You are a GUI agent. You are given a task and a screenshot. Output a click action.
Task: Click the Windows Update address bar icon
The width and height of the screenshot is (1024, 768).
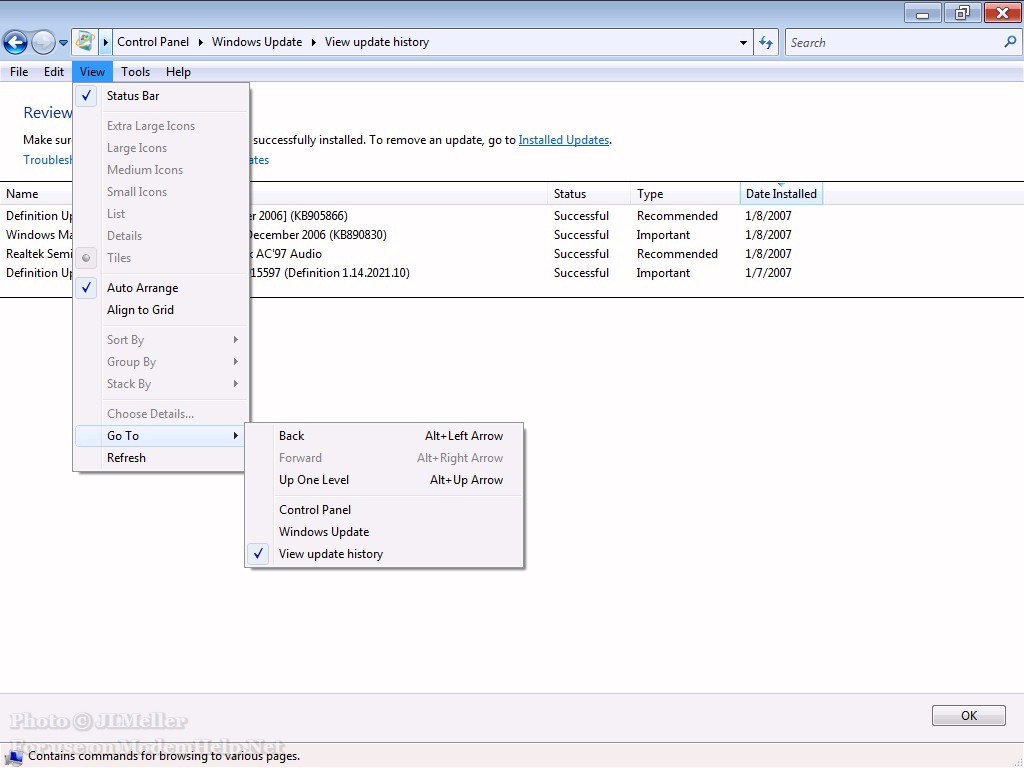[85, 42]
